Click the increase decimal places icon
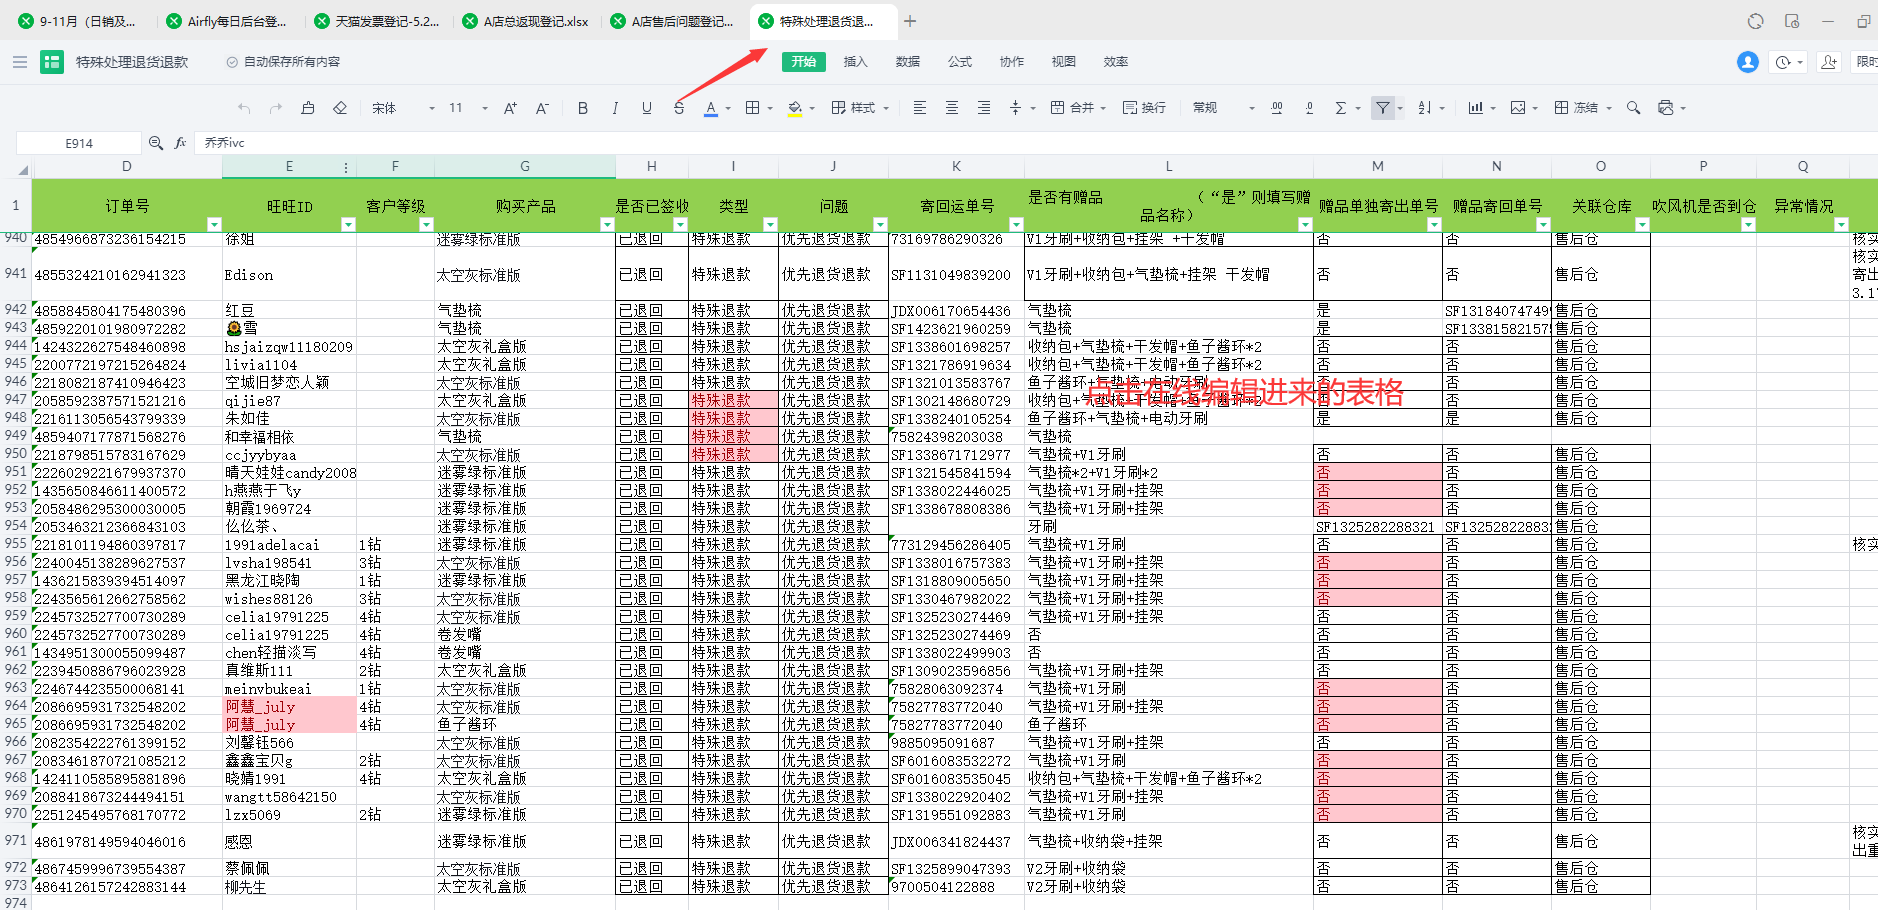The image size is (1878, 910). pyautogui.click(x=1277, y=108)
